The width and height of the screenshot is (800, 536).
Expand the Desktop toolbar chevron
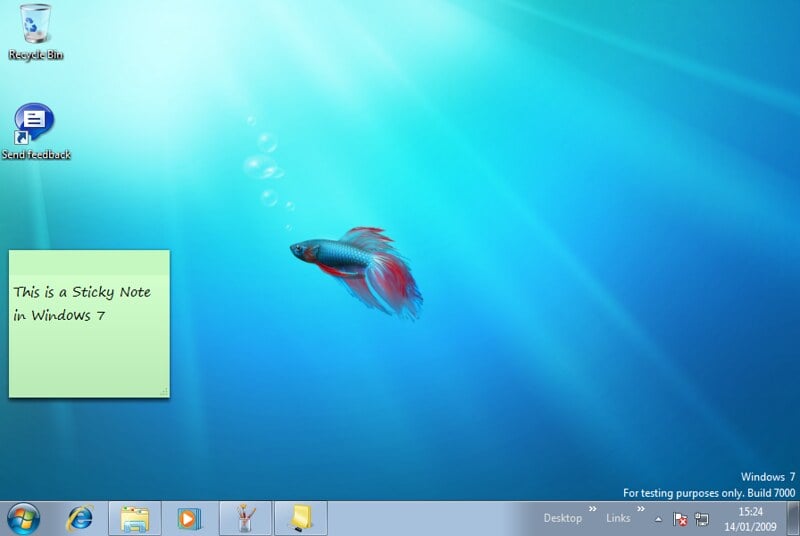[x=592, y=509]
